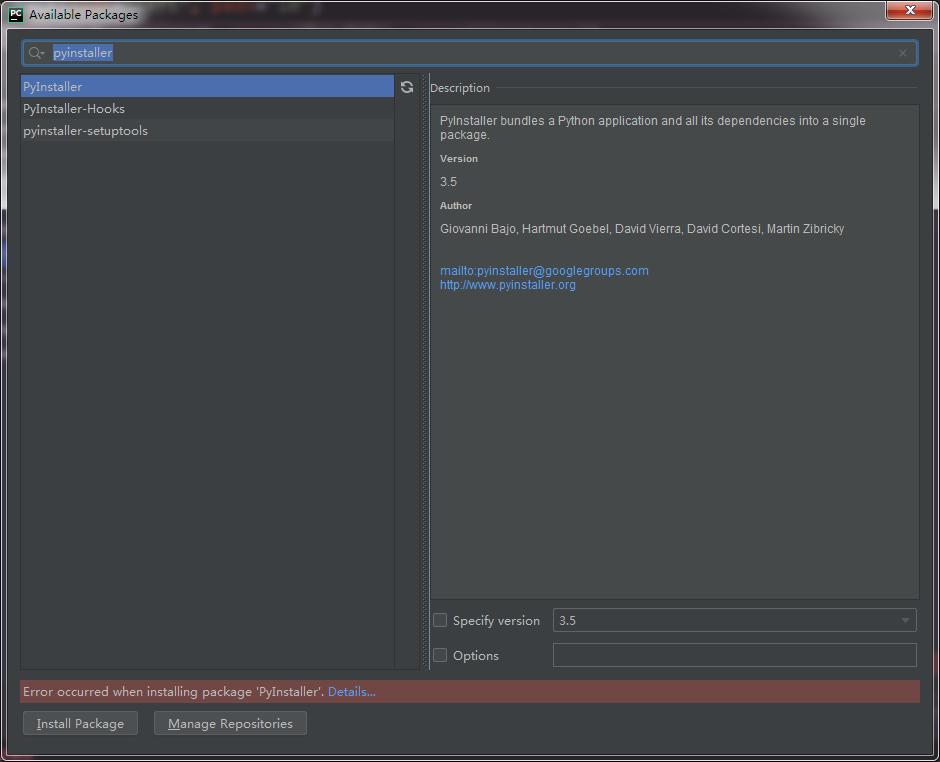Click the Version heading in description
Viewport: 940px width, 762px height.
459,158
